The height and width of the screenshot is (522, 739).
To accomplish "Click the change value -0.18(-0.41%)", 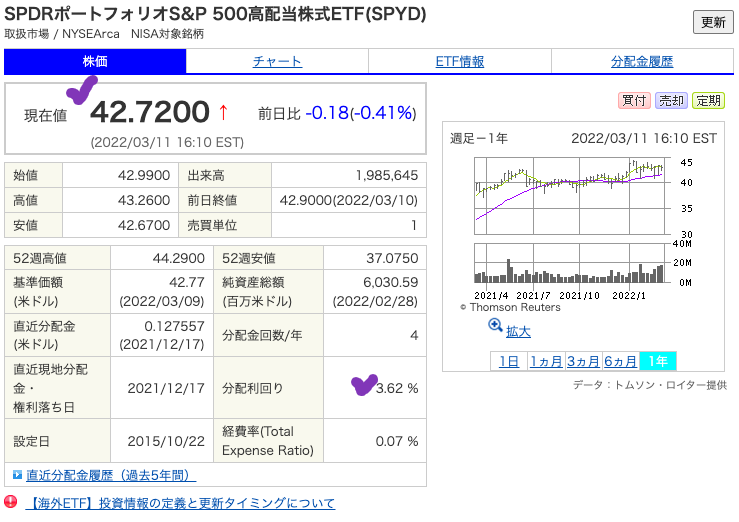I will [361, 113].
